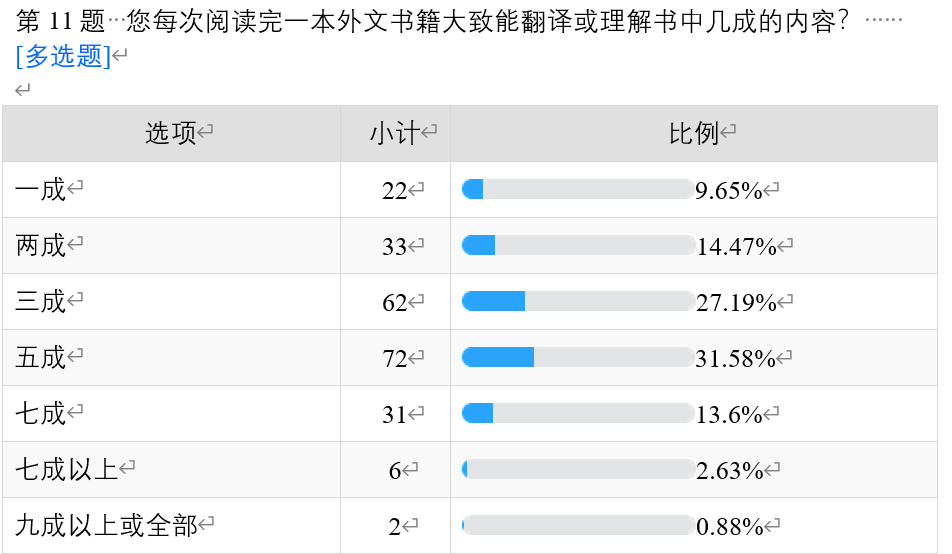Click the 27.19% progress bar for 三成
This screenshot has height=554, width=952.
(577, 301)
